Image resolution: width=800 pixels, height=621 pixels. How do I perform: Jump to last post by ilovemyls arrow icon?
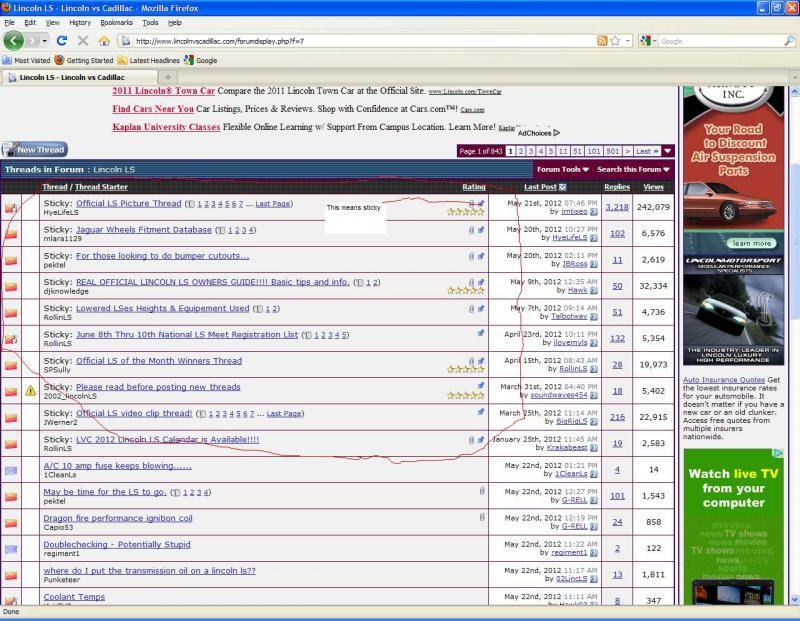(x=593, y=343)
